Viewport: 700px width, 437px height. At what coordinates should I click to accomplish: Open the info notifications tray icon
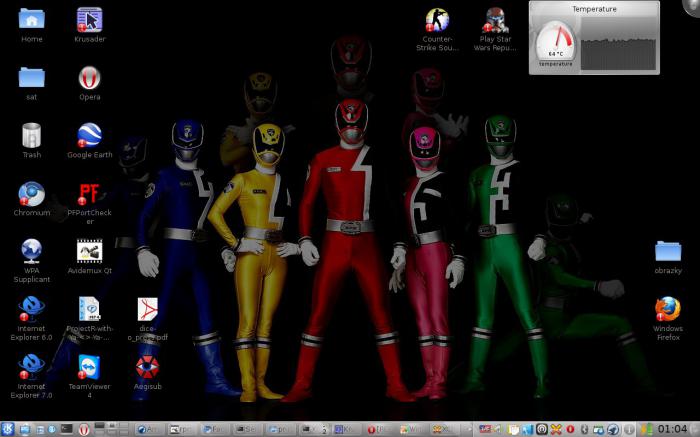[628, 429]
